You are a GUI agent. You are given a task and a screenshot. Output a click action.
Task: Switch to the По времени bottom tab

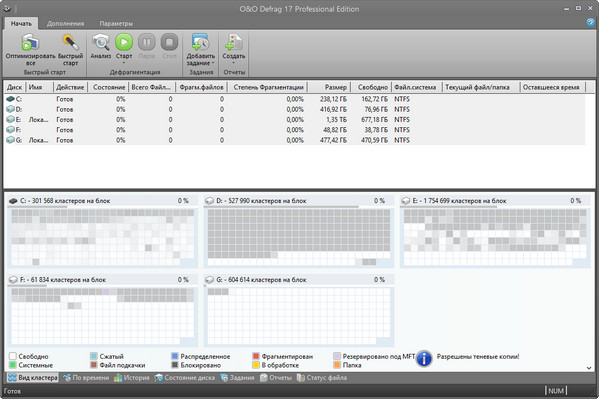point(86,378)
